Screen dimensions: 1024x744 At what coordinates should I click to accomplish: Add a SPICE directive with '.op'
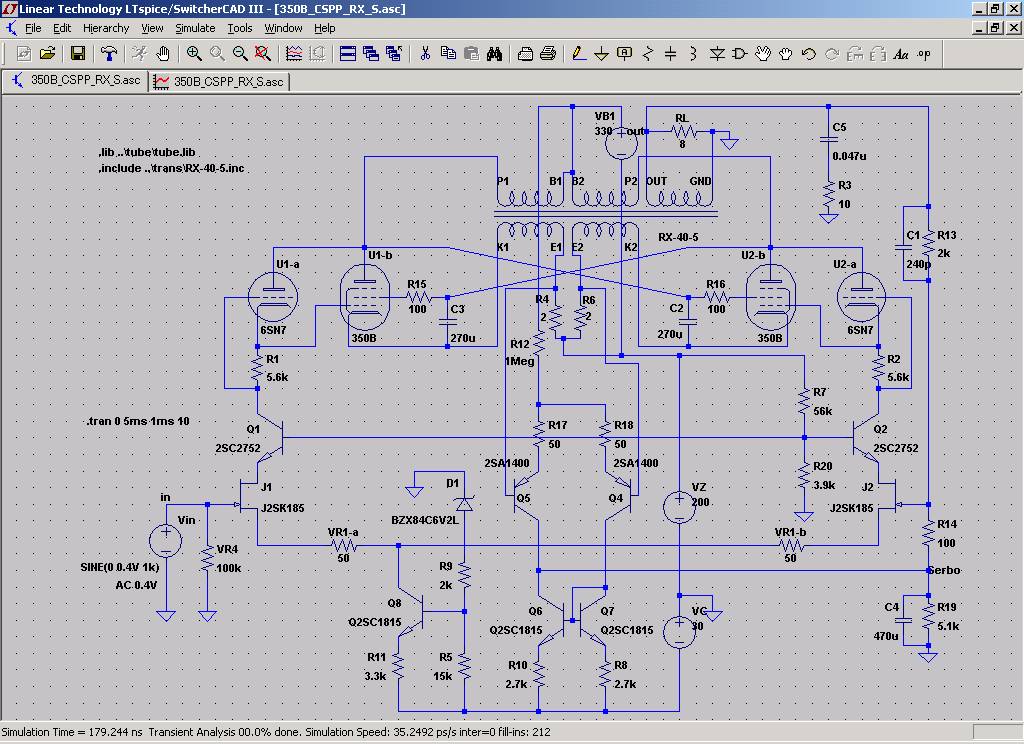click(924, 54)
